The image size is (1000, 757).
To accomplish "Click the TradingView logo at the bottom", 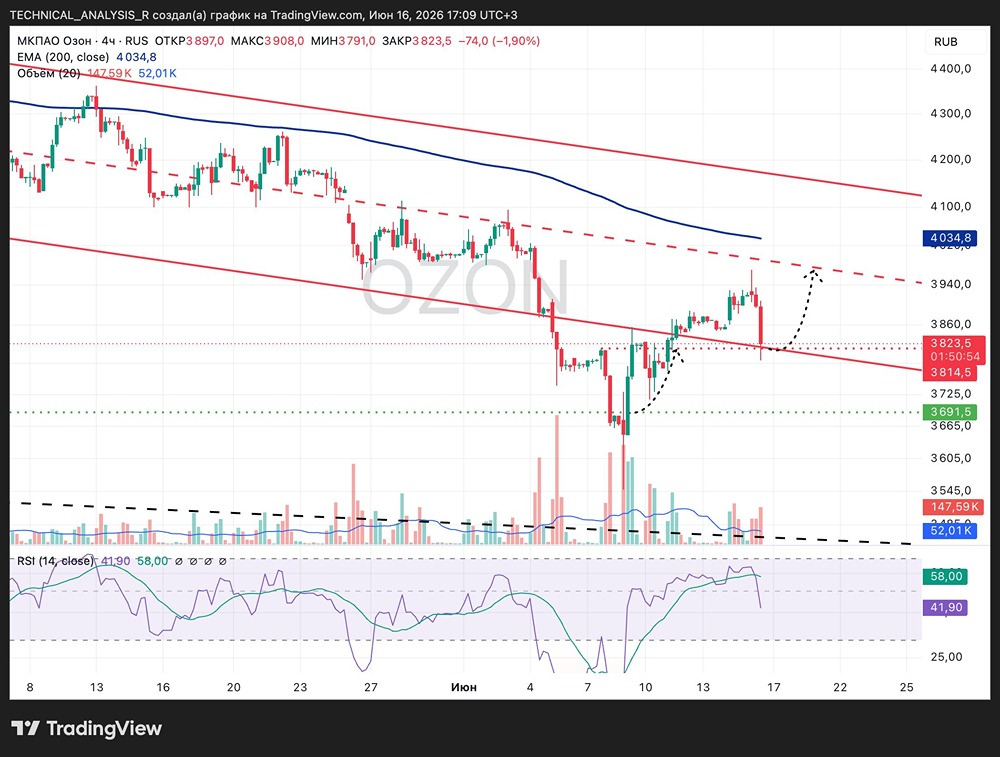I will click(86, 728).
